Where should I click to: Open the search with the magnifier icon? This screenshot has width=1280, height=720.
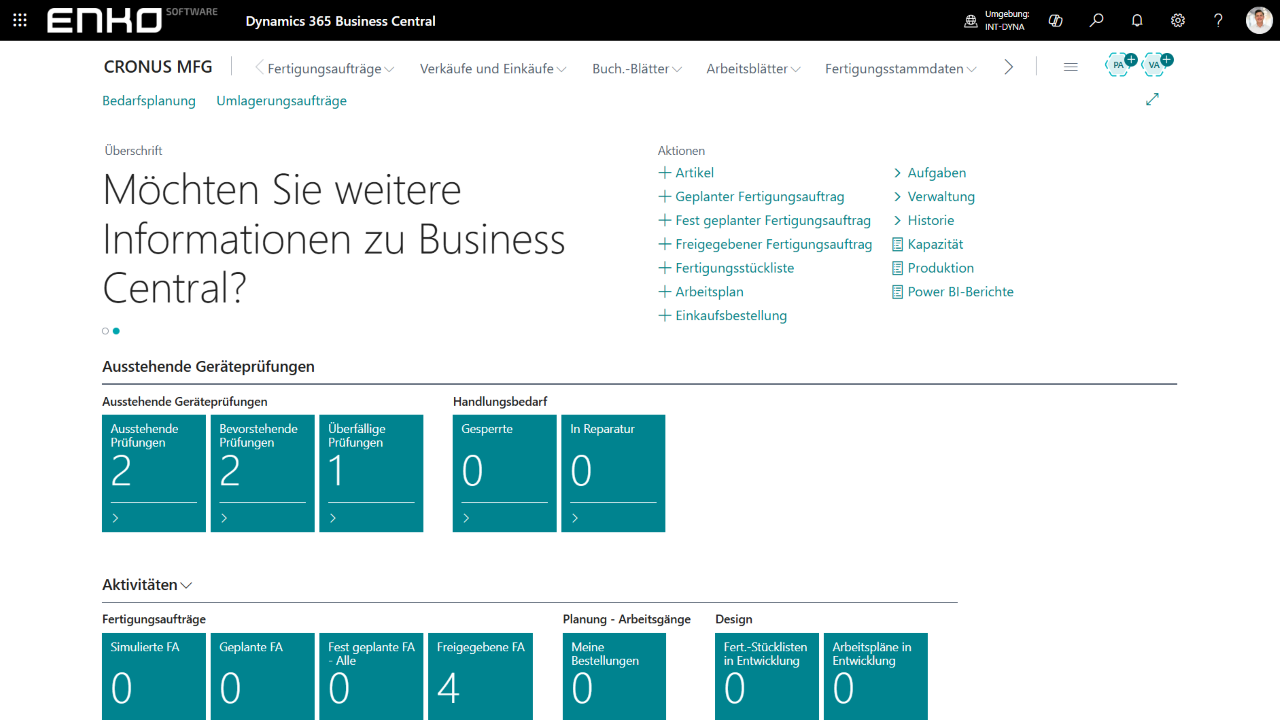point(1096,20)
